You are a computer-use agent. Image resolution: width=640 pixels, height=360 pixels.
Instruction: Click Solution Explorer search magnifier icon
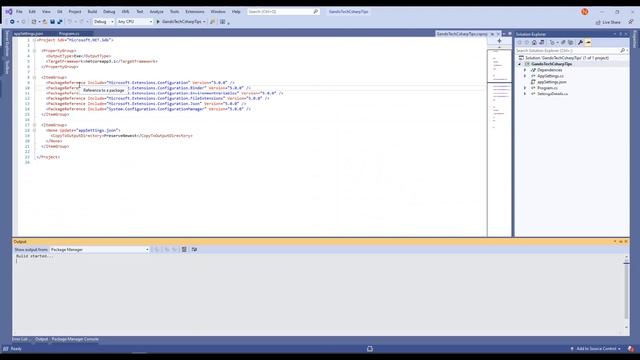click(x=622, y=51)
